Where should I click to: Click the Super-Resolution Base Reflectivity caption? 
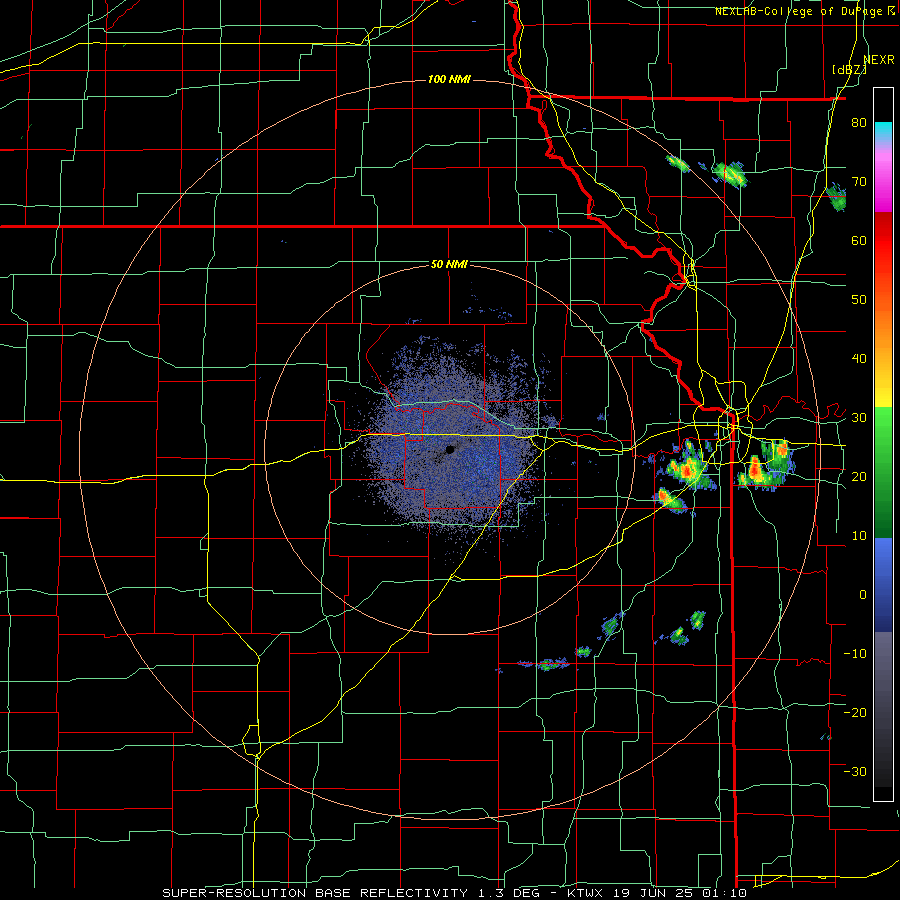(315, 893)
